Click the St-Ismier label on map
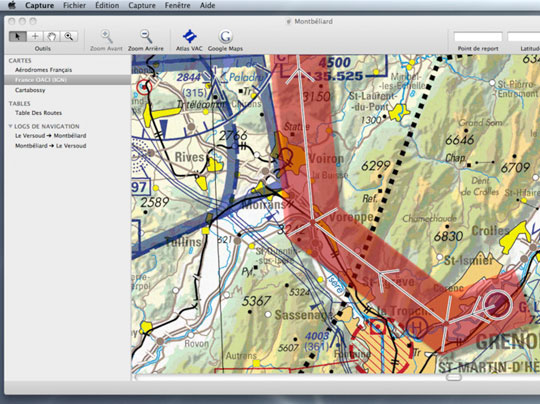 click(468, 260)
